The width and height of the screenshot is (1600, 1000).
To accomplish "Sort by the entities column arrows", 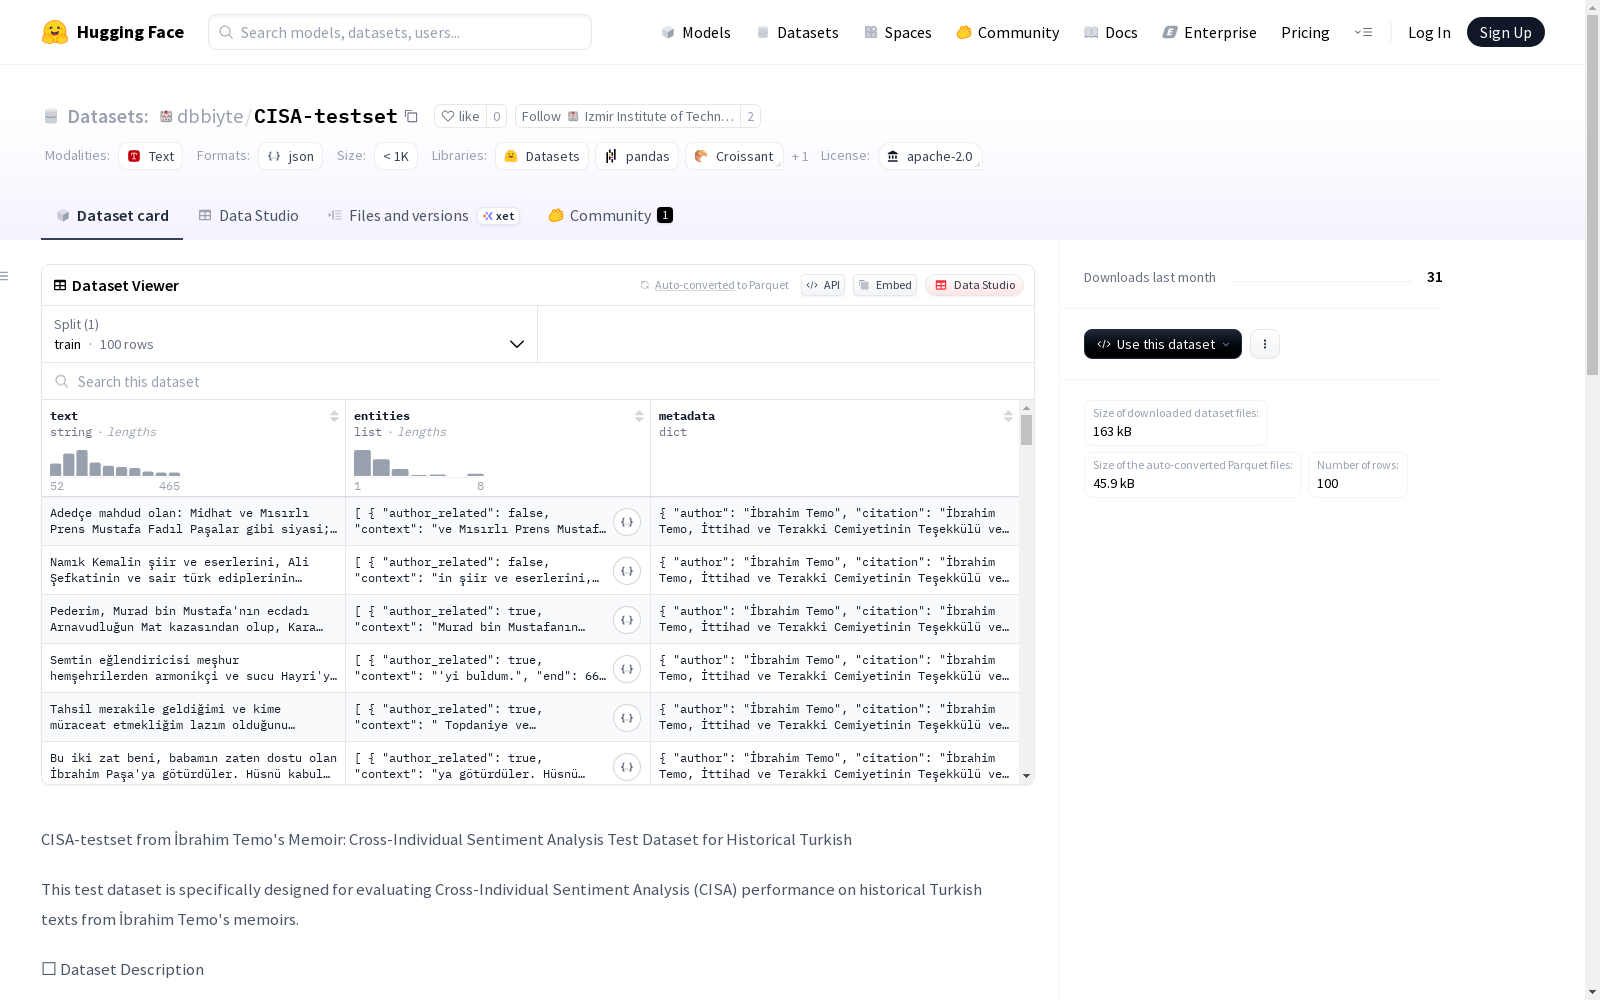I will pyautogui.click(x=639, y=416).
